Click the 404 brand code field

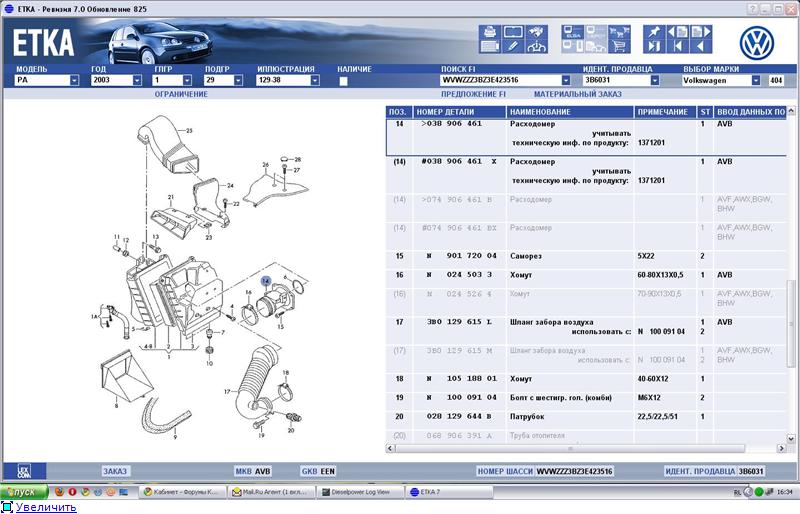tap(776, 80)
